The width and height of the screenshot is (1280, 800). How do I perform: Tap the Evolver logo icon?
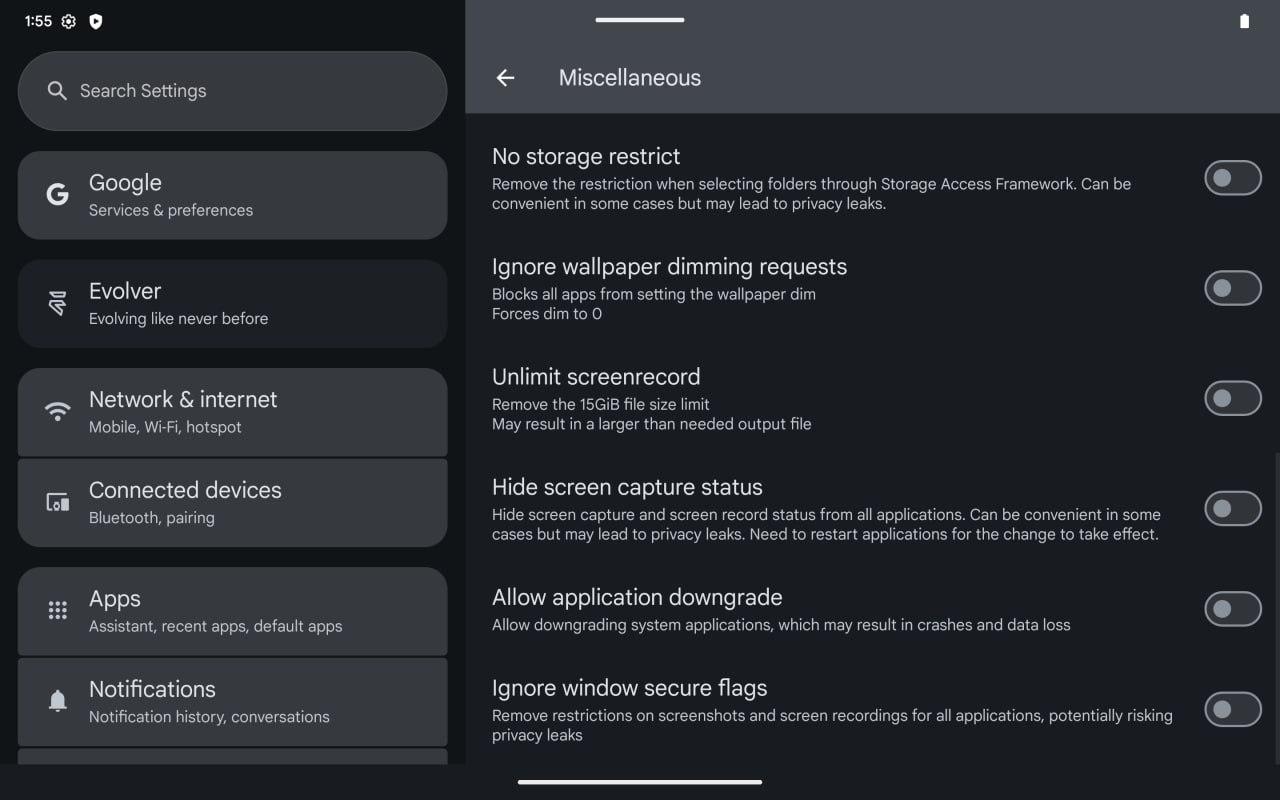(58, 303)
